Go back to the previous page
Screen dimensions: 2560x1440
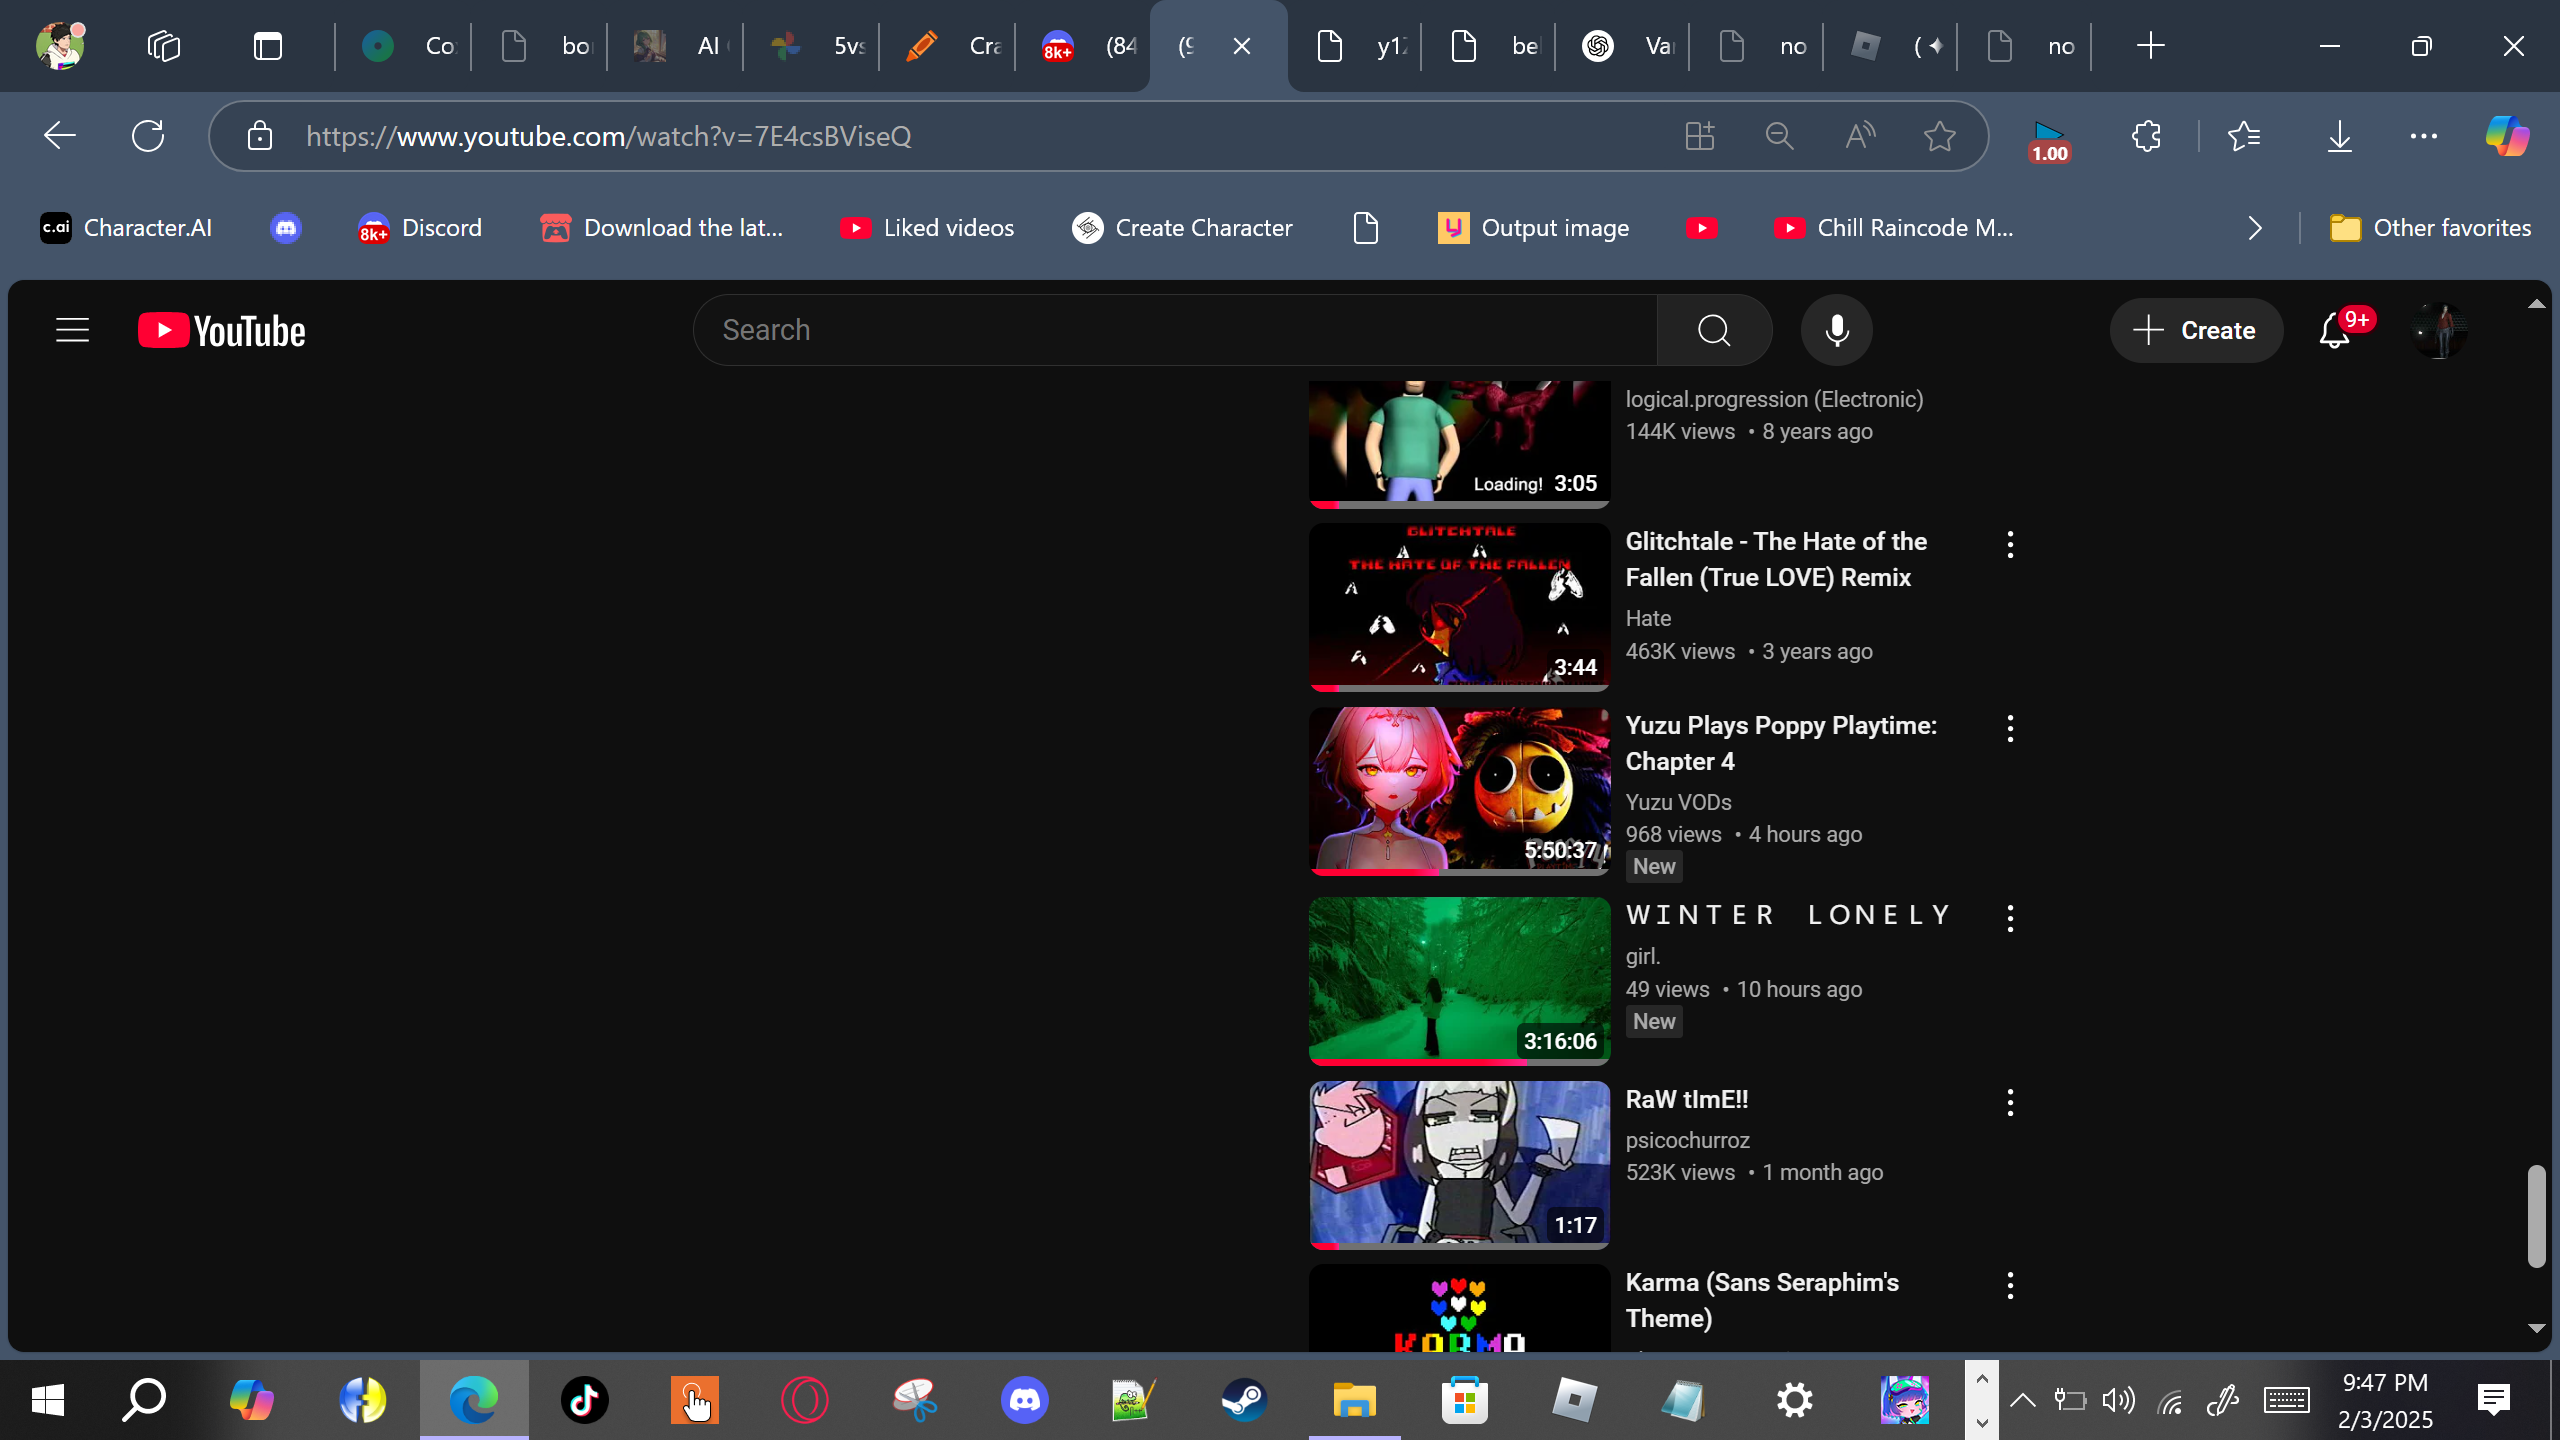(60, 135)
